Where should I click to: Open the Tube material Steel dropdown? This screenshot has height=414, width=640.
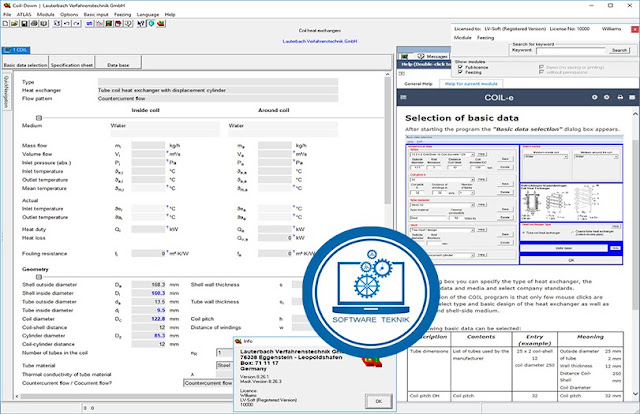[x=224, y=365]
